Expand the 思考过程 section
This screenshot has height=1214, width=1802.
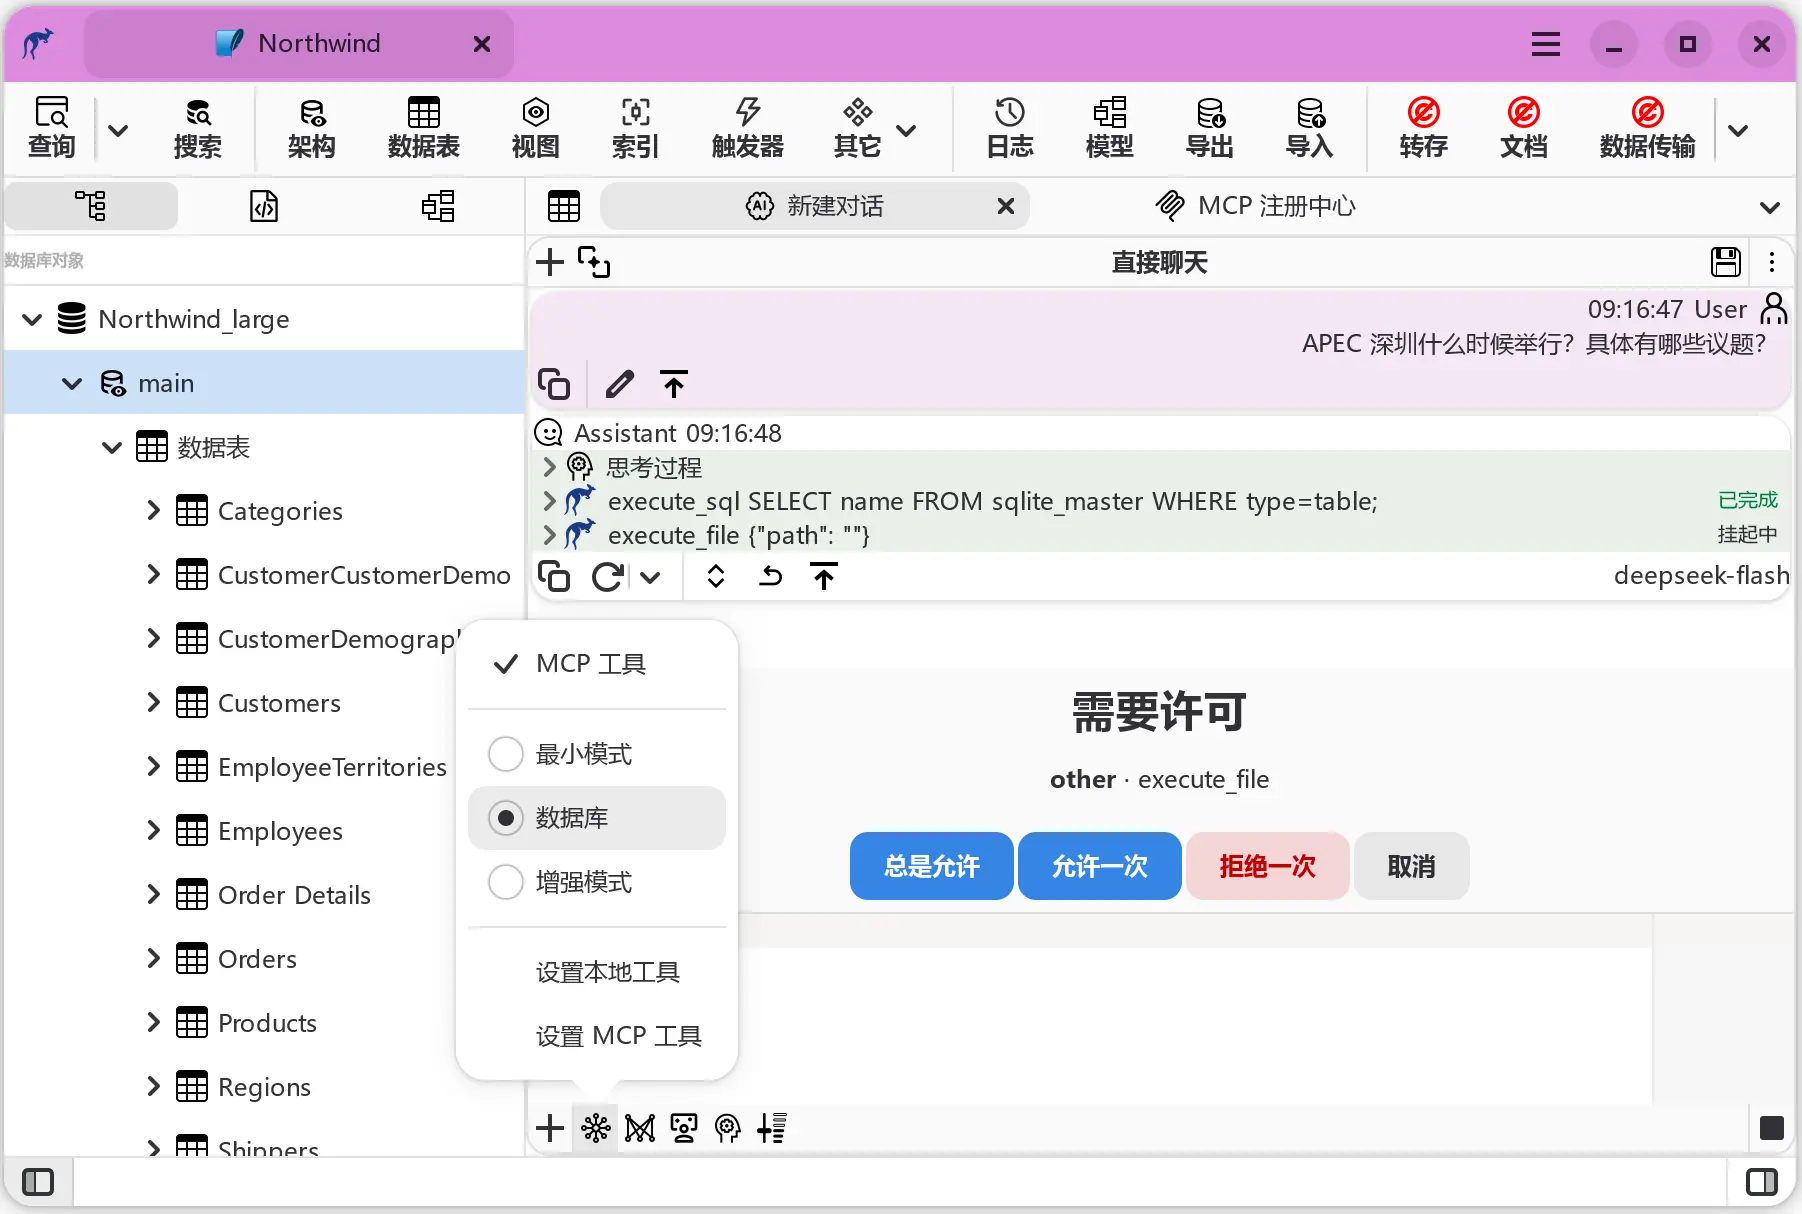point(549,467)
